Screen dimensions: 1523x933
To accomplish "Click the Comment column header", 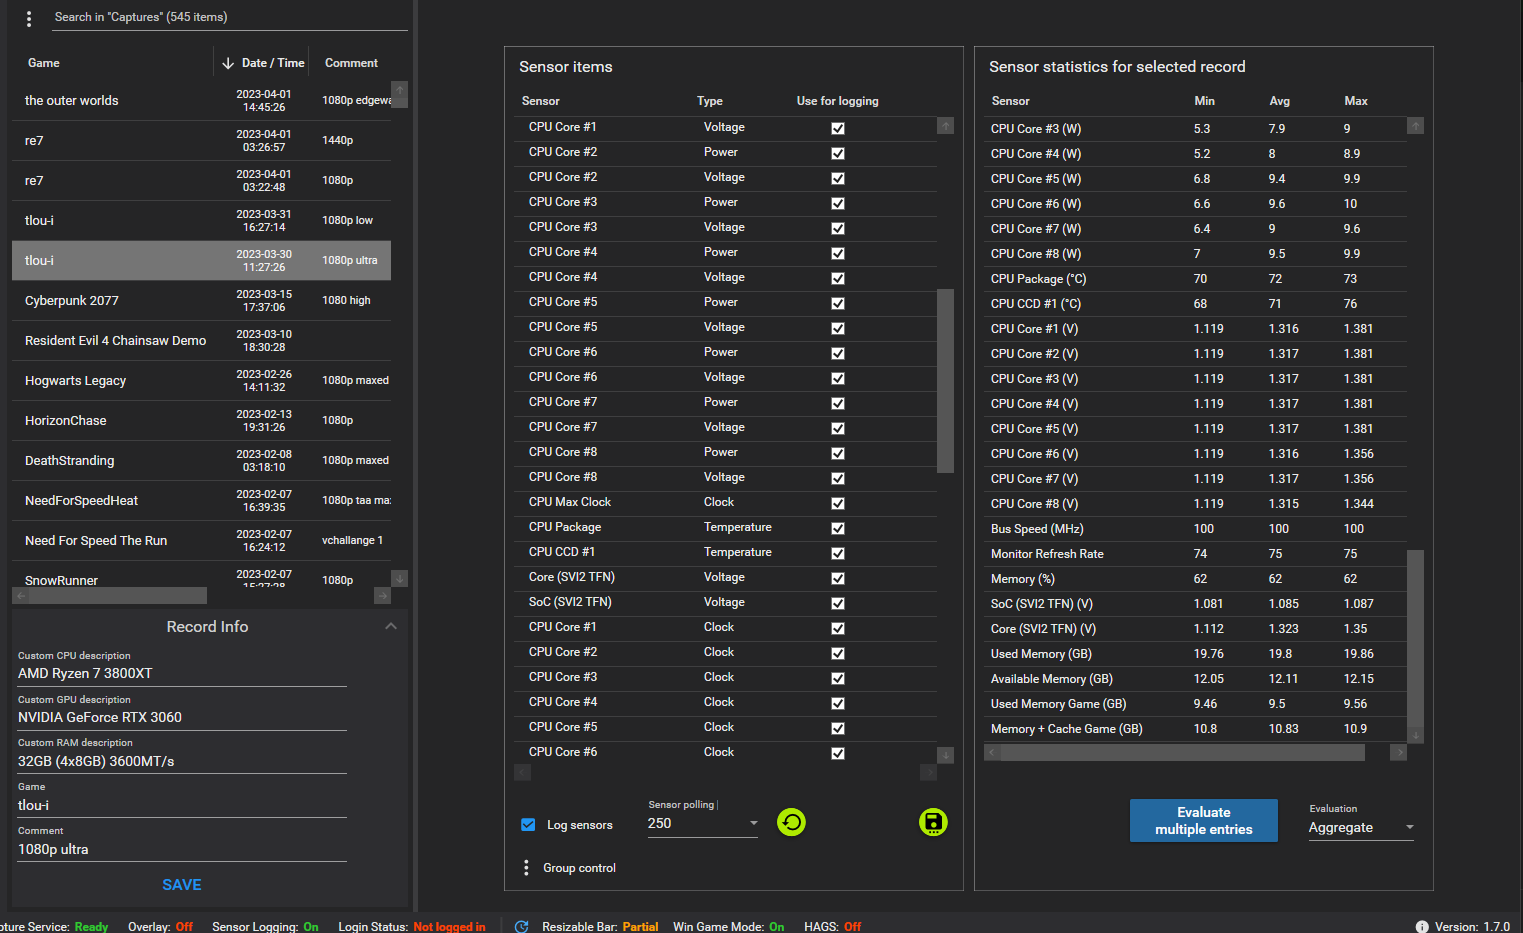I will (x=351, y=63).
